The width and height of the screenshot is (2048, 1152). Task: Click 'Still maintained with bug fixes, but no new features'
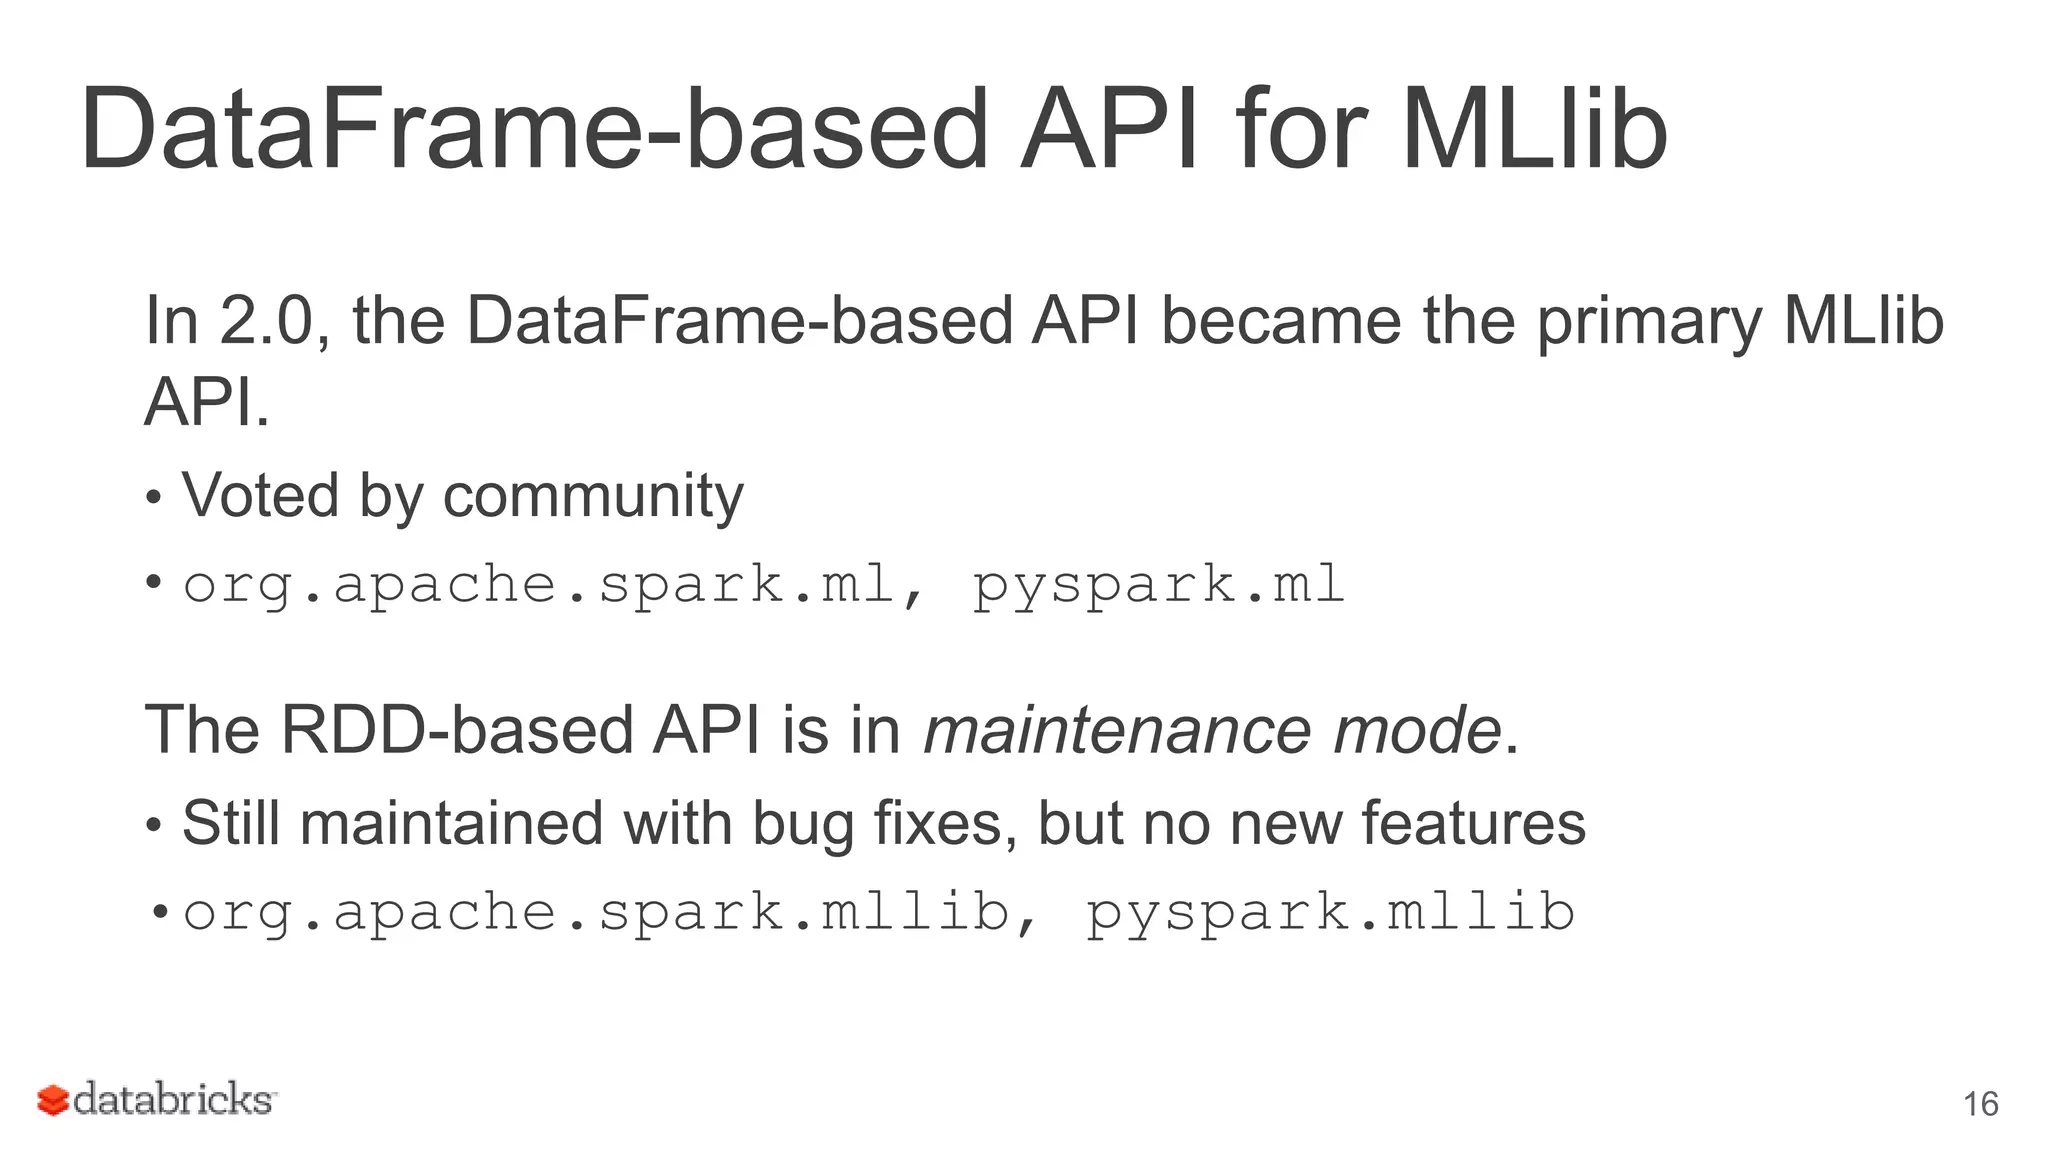click(x=884, y=824)
